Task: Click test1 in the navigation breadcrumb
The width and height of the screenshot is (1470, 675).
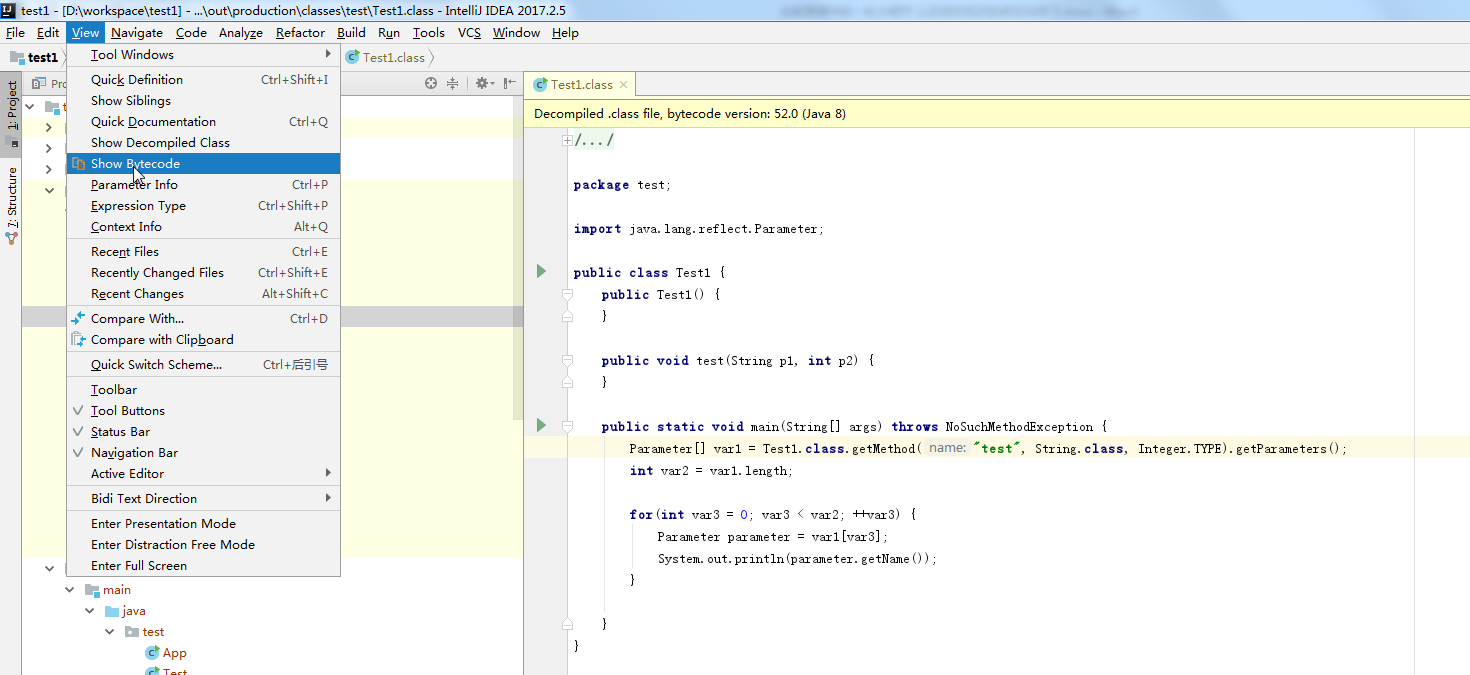Action: [42, 58]
